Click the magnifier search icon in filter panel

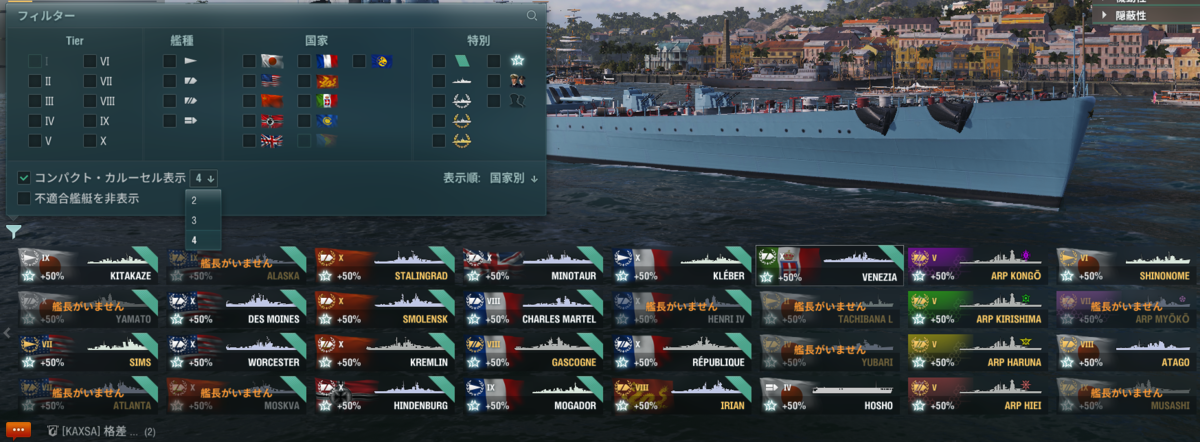pyautogui.click(x=532, y=16)
